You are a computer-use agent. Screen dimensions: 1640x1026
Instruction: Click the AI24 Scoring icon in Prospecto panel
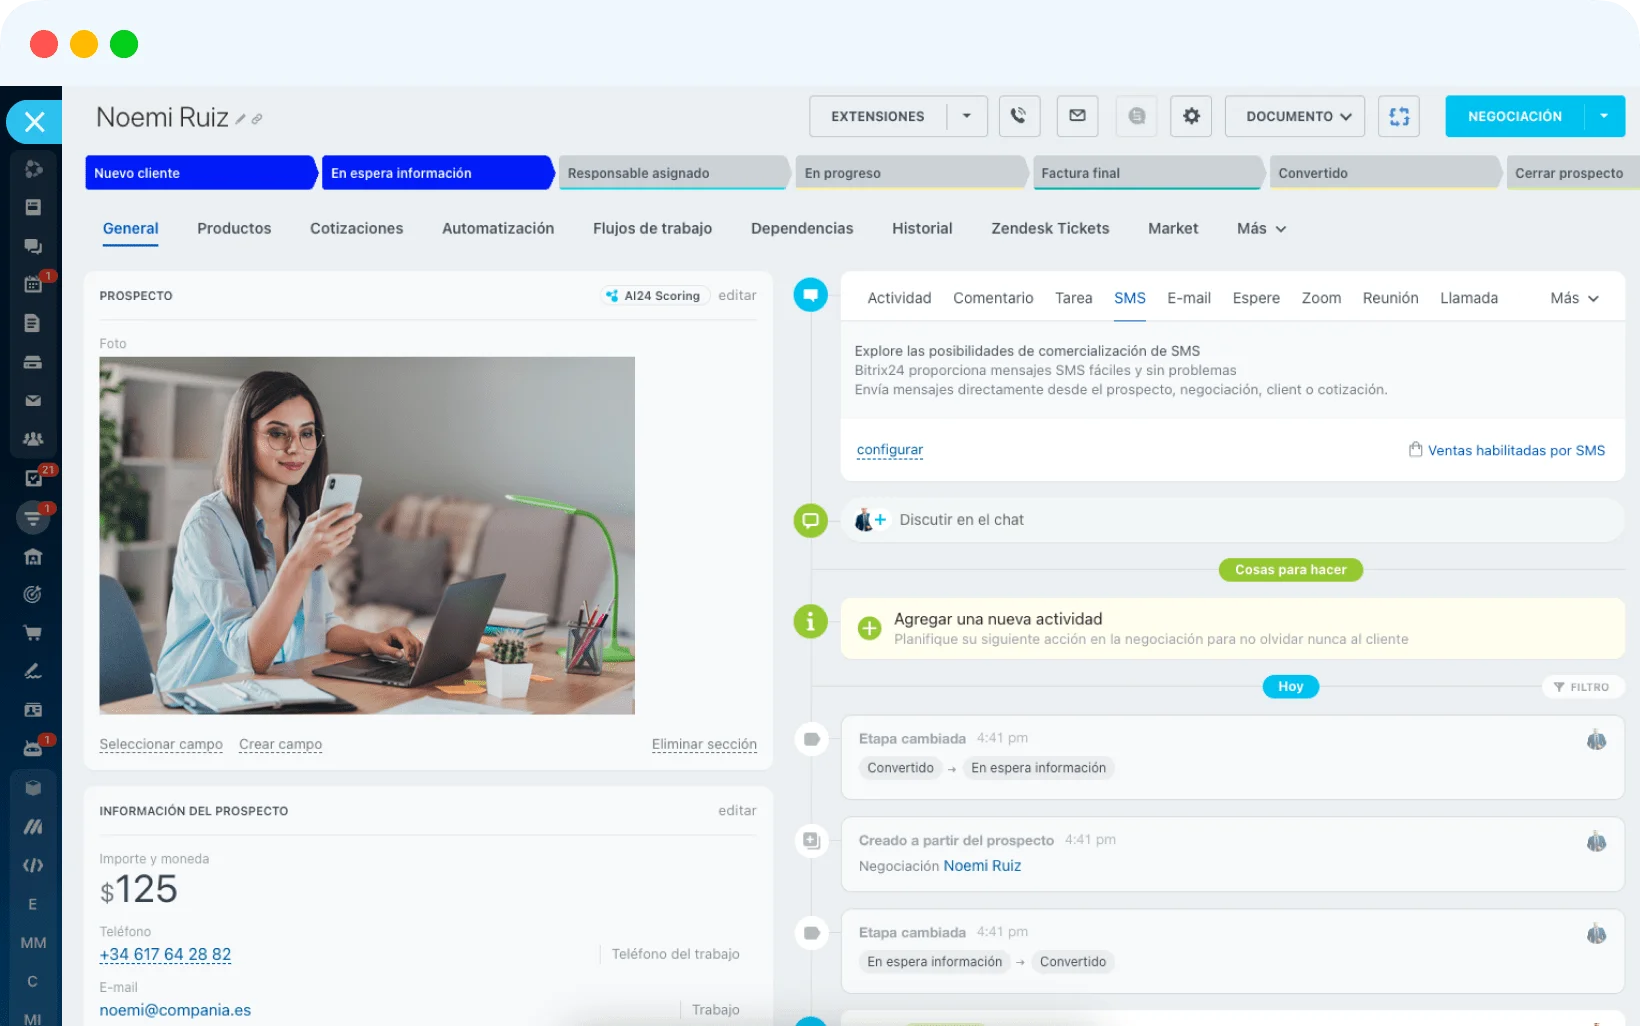point(612,295)
